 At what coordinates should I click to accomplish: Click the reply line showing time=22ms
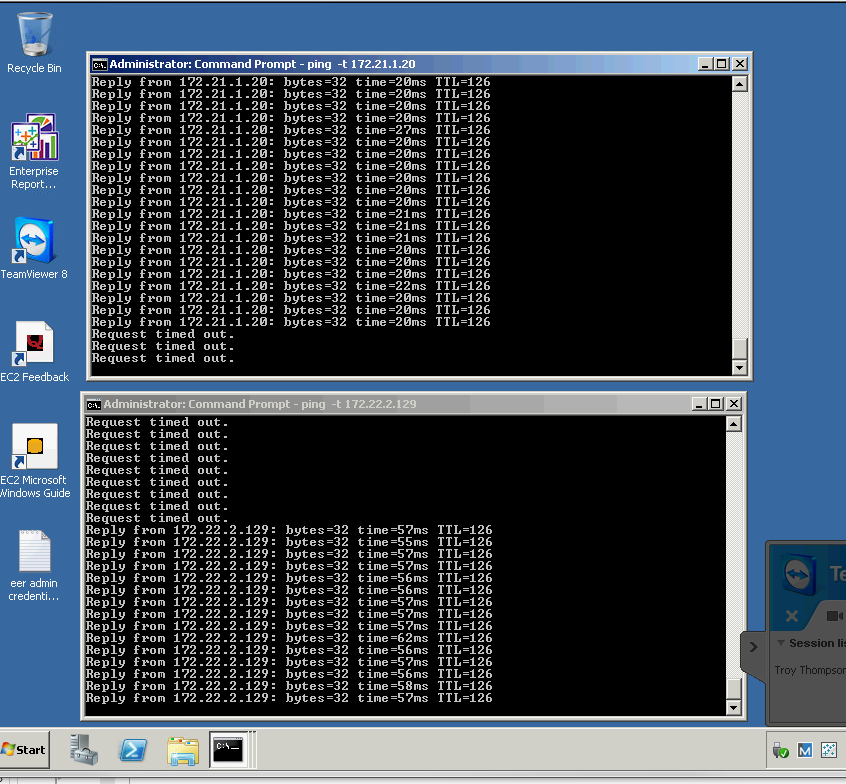(x=291, y=286)
